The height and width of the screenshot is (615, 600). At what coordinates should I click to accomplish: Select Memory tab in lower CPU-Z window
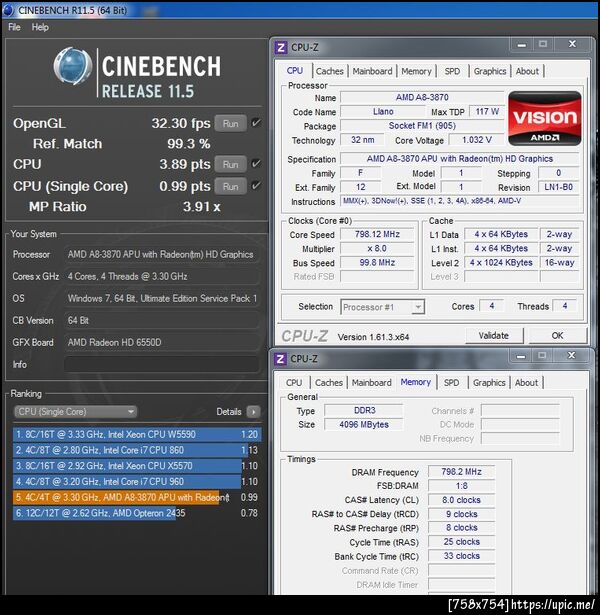pyautogui.click(x=416, y=382)
